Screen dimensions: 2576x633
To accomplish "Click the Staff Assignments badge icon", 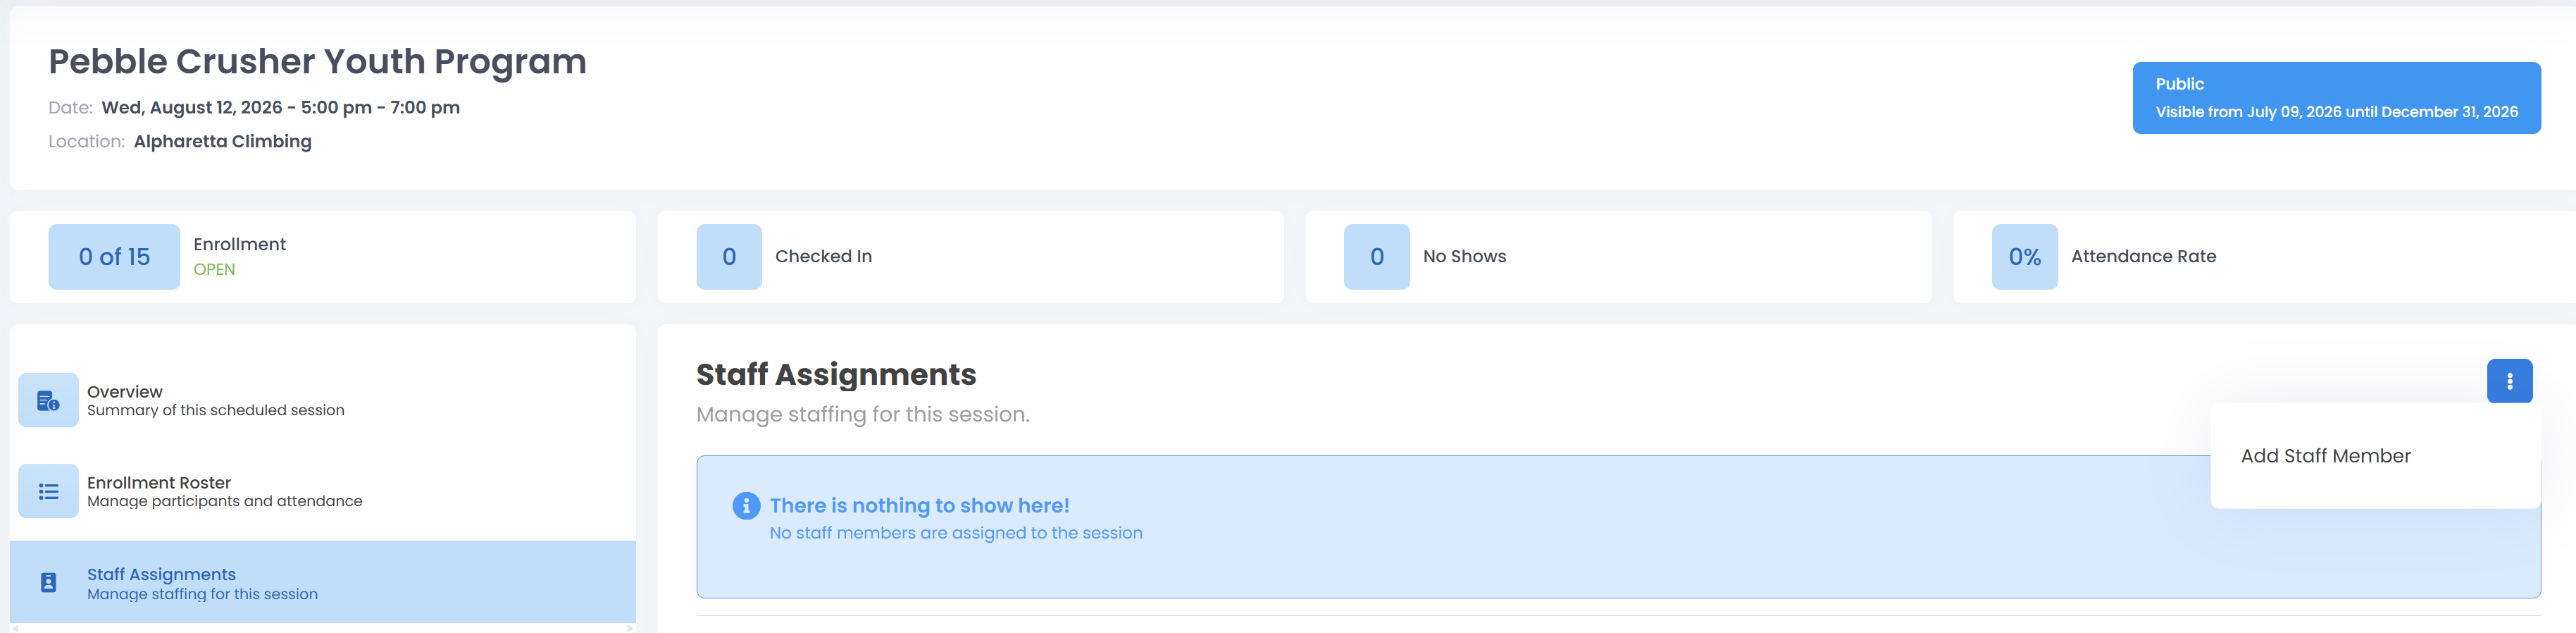I will pyautogui.click(x=48, y=582).
